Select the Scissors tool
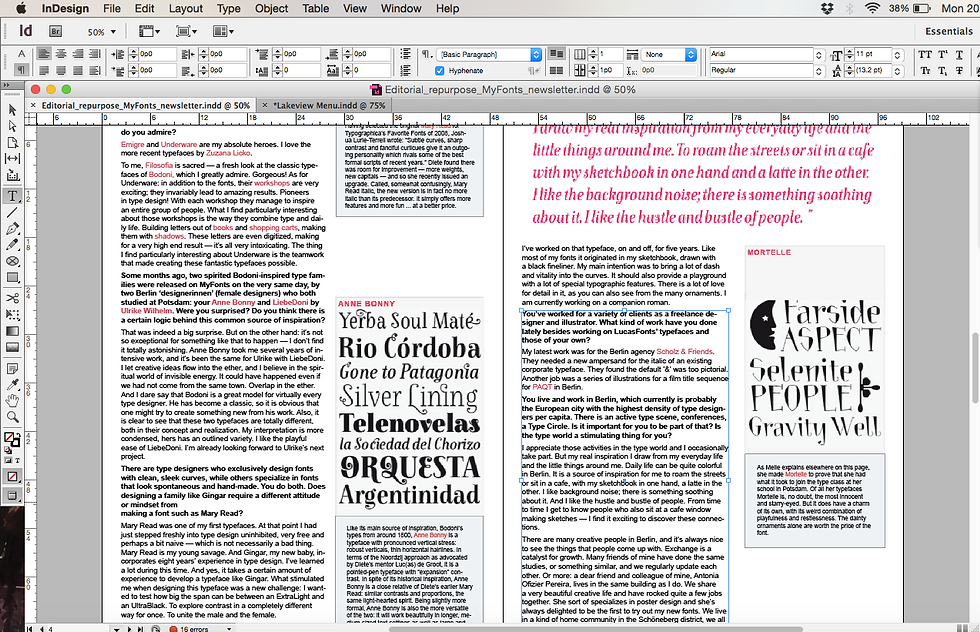 (x=12, y=298)
